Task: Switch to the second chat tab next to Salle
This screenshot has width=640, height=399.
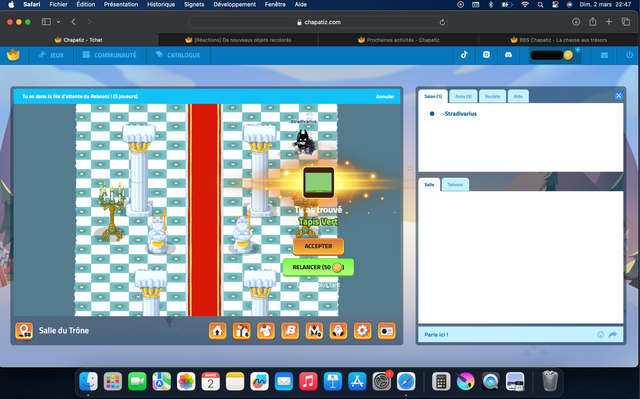Action: click(455, 184)
